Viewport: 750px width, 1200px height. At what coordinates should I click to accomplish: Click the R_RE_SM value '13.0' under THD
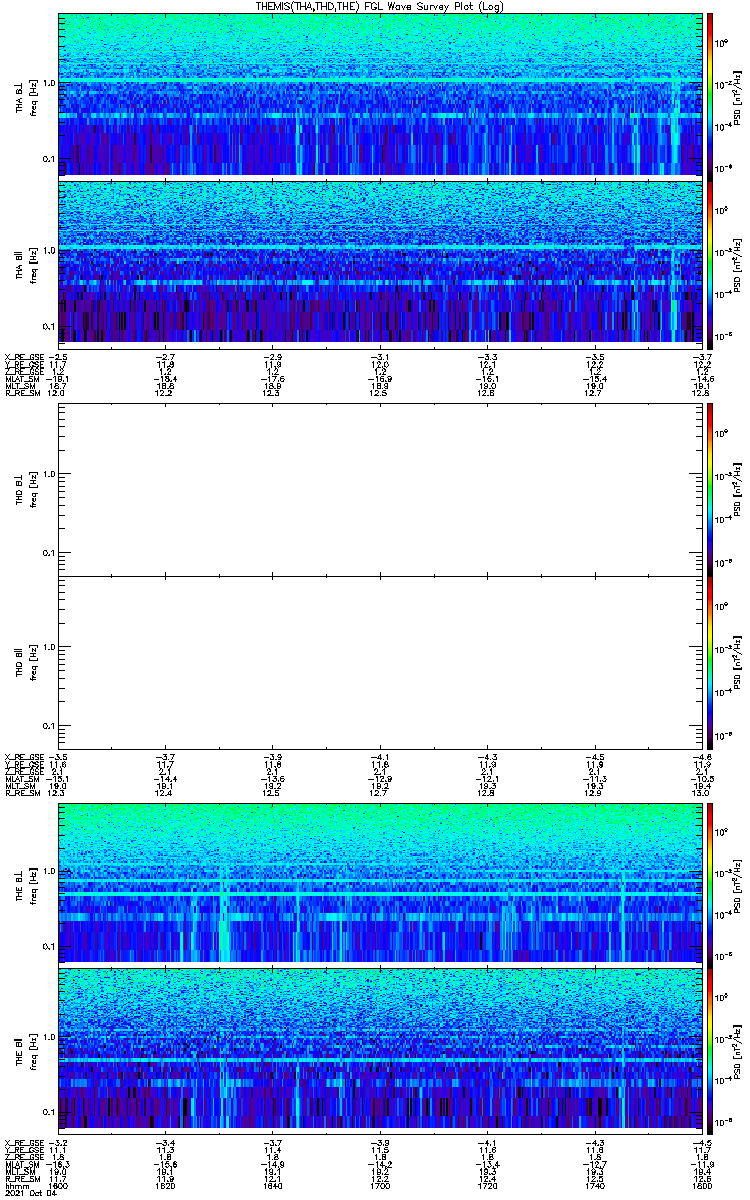pos(699,793)
